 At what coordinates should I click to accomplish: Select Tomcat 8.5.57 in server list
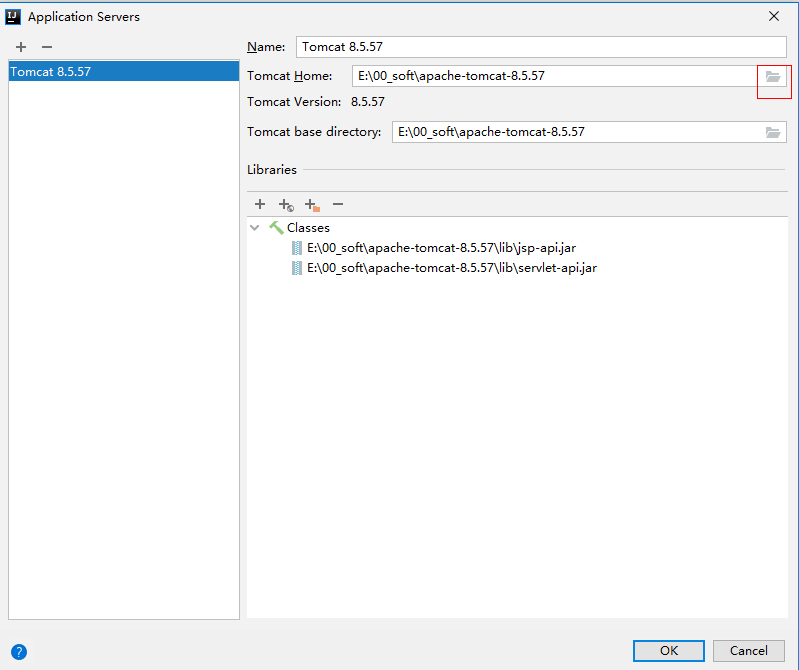coord(124,71)
